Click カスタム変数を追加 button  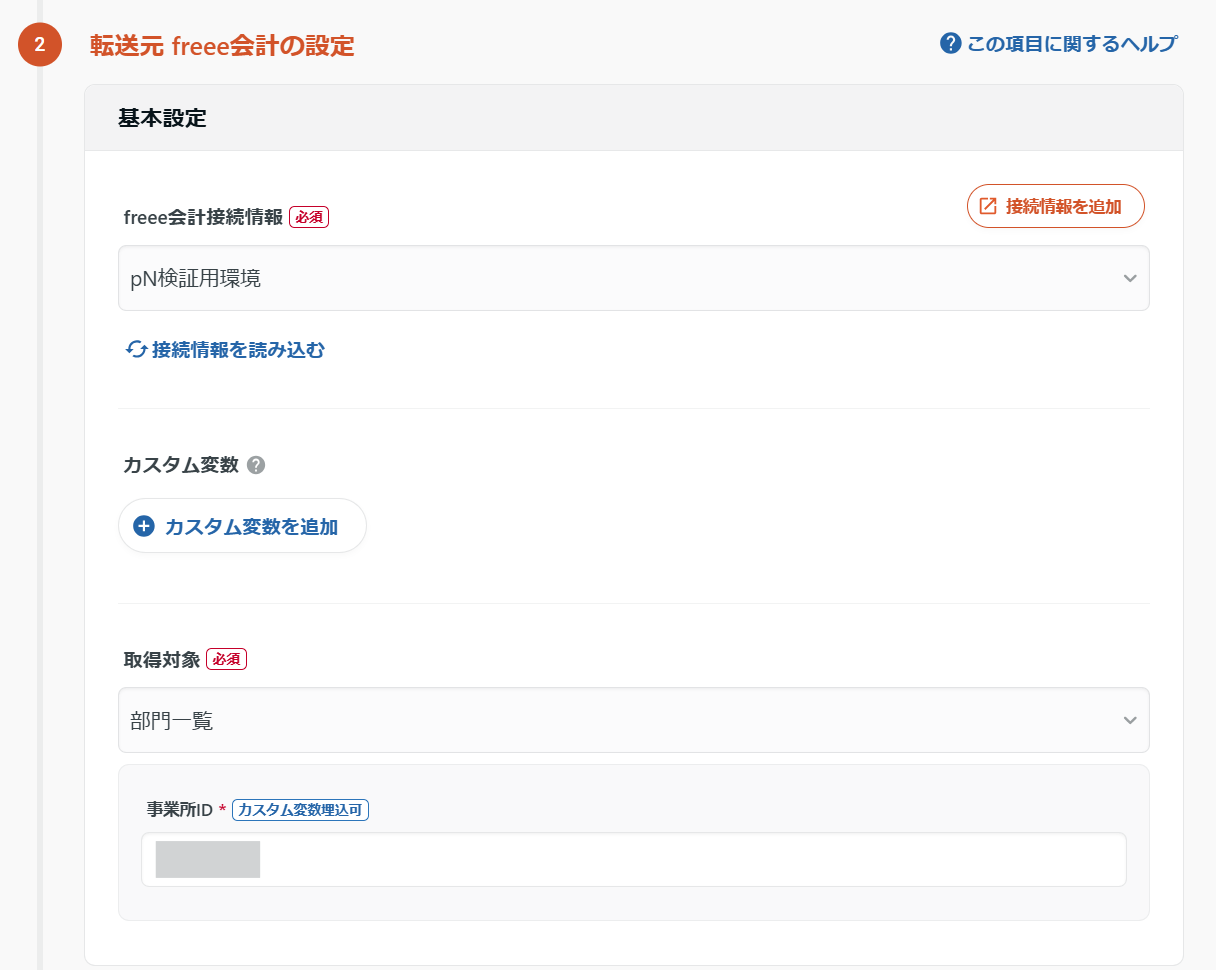click(x=242, y=526)
